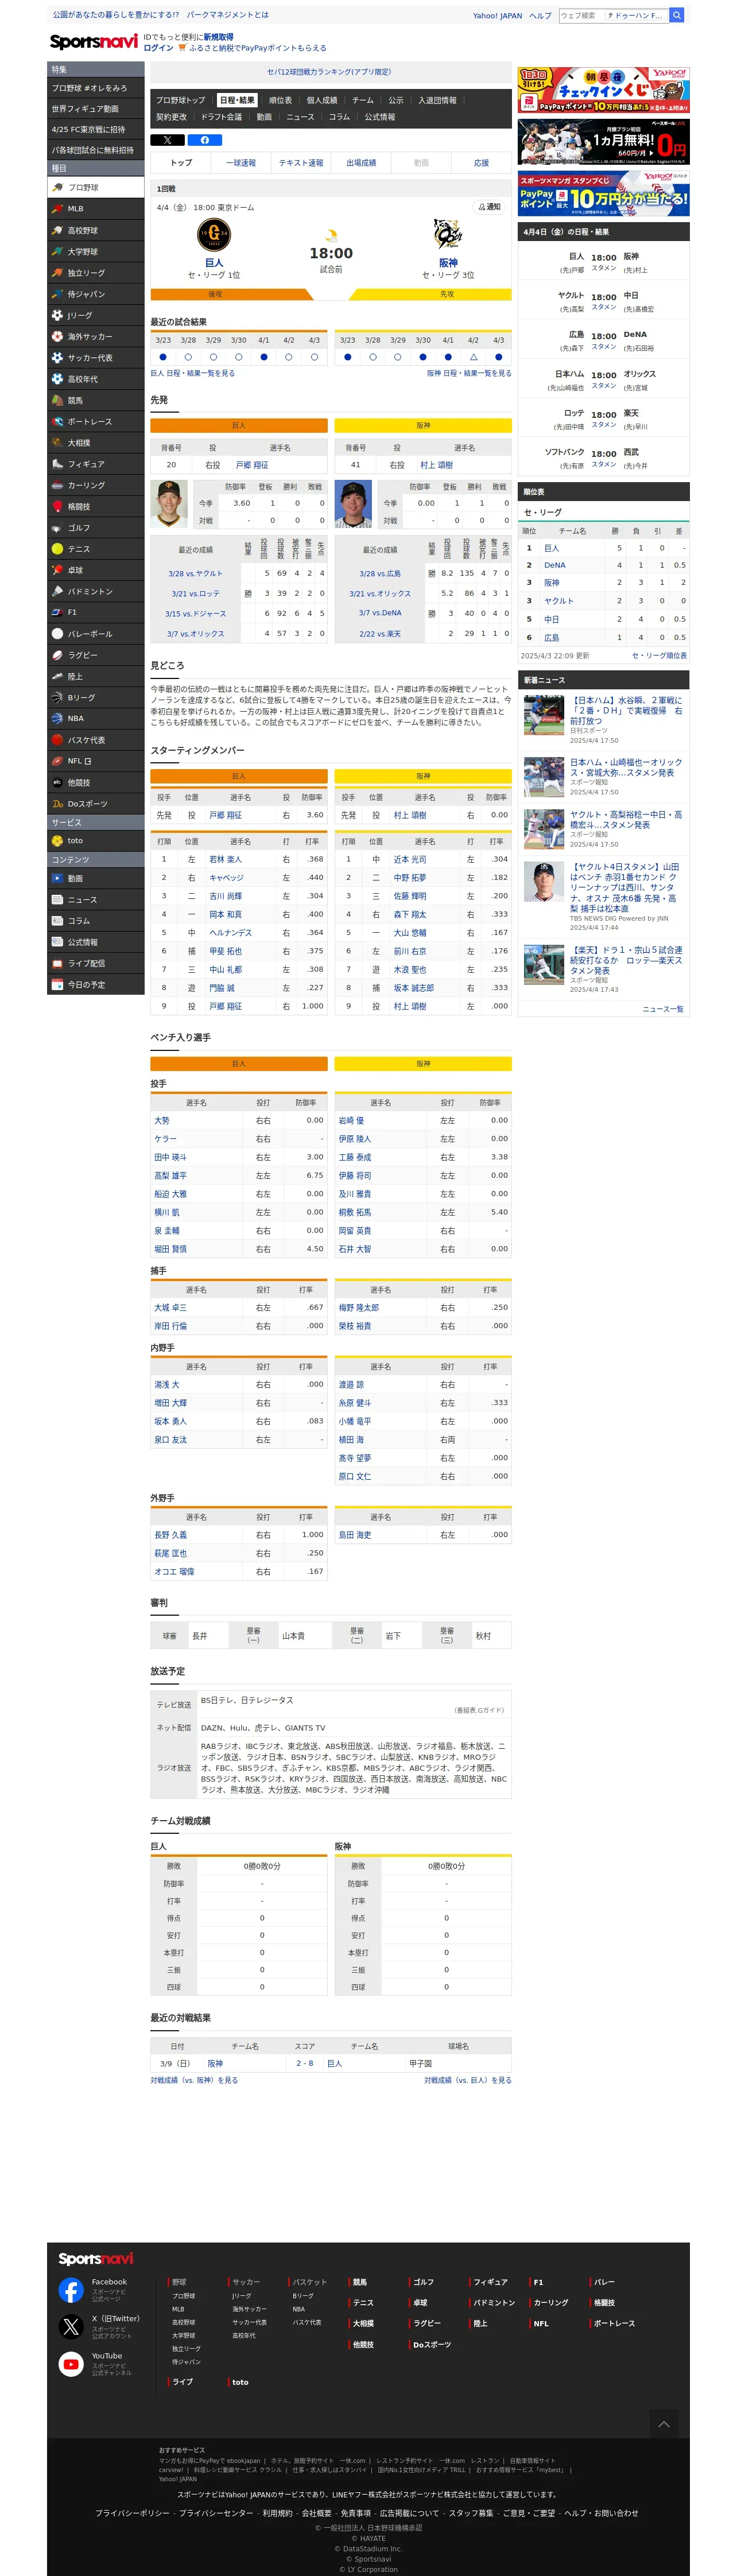The width and height of the screenshot is (737, 2576).
Task: Click the blue search magnifier button
Action: point(677,15)
